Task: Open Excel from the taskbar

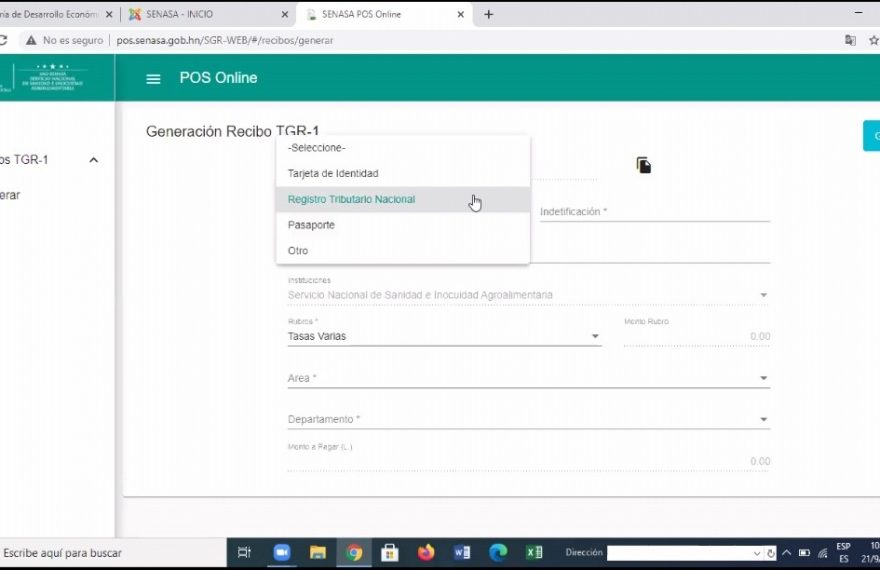Action: pos(534,552)
